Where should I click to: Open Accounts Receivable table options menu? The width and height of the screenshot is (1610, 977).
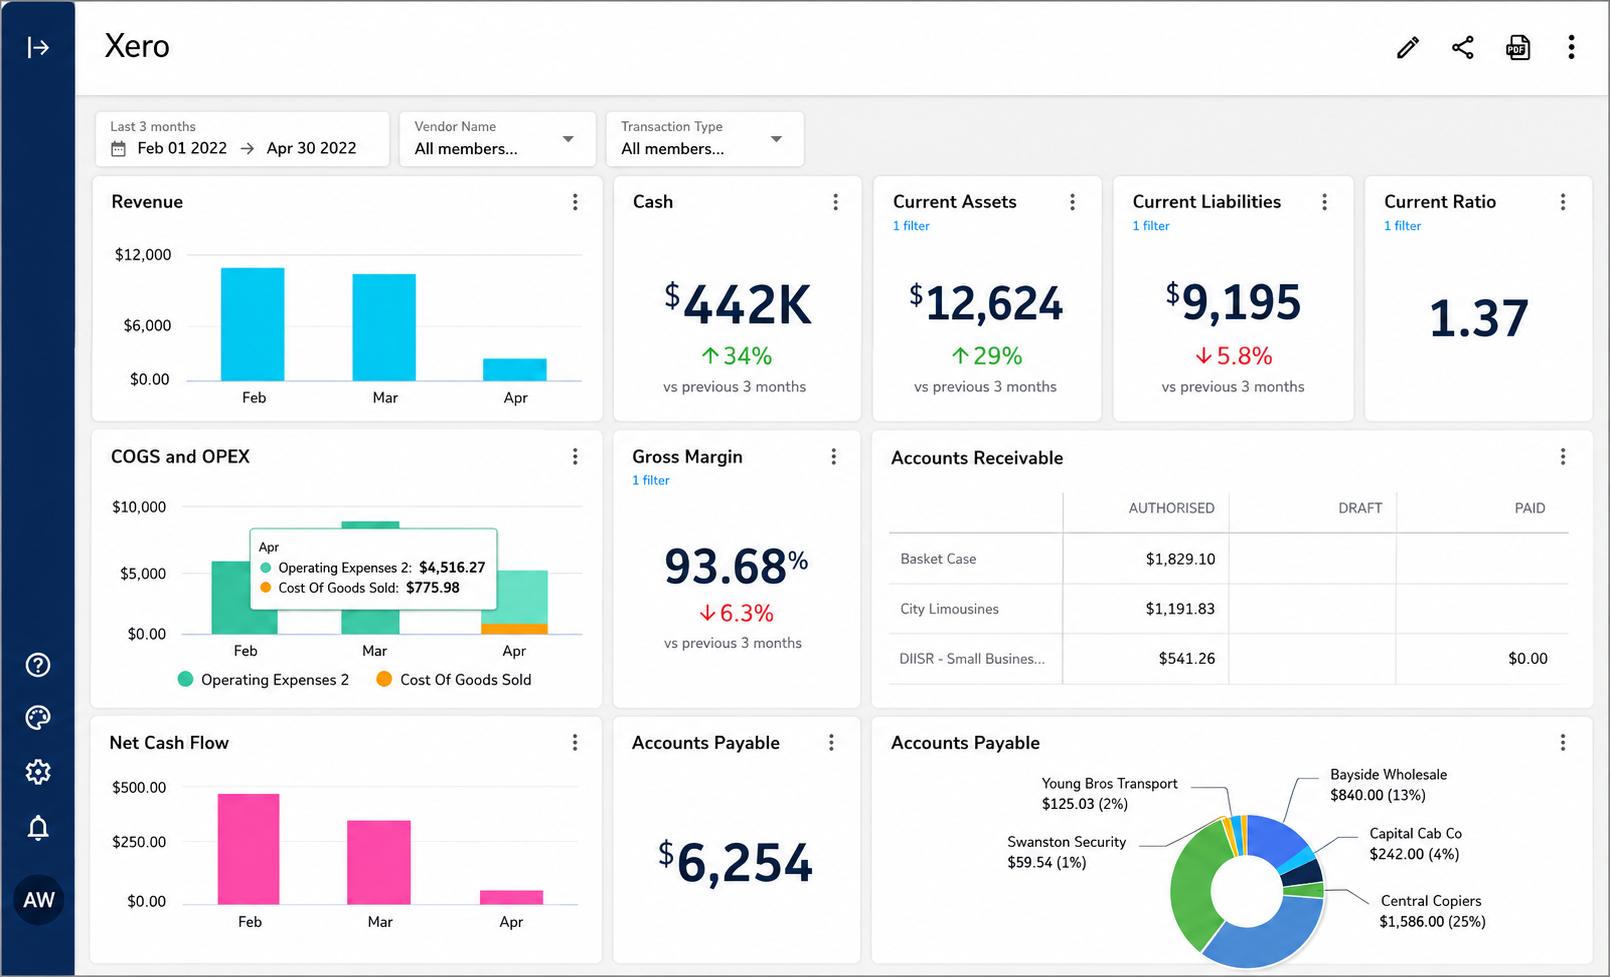[x=1562, y=457]
